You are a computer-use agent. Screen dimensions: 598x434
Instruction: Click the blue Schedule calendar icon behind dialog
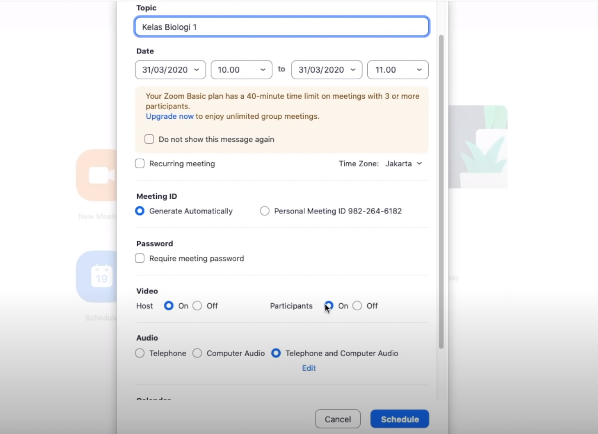[x=97, y=277]
